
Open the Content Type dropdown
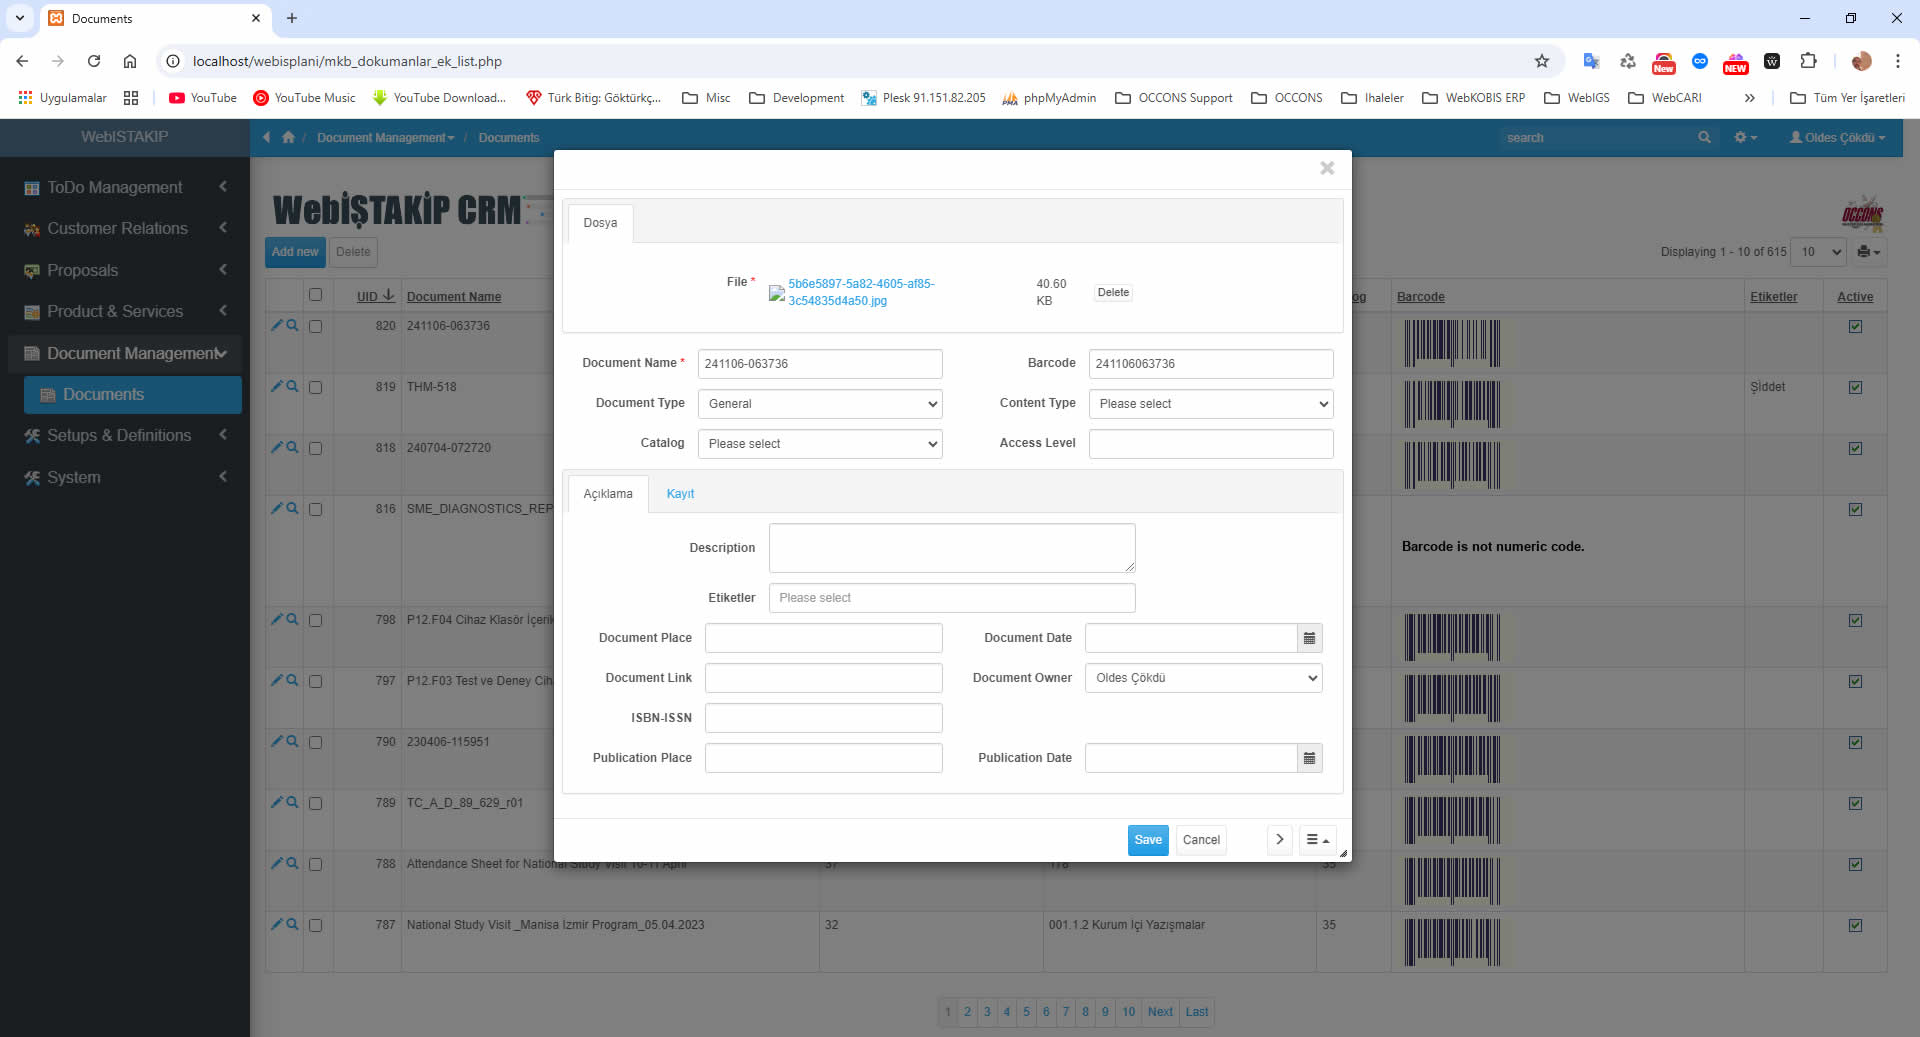coord(1210,404)
